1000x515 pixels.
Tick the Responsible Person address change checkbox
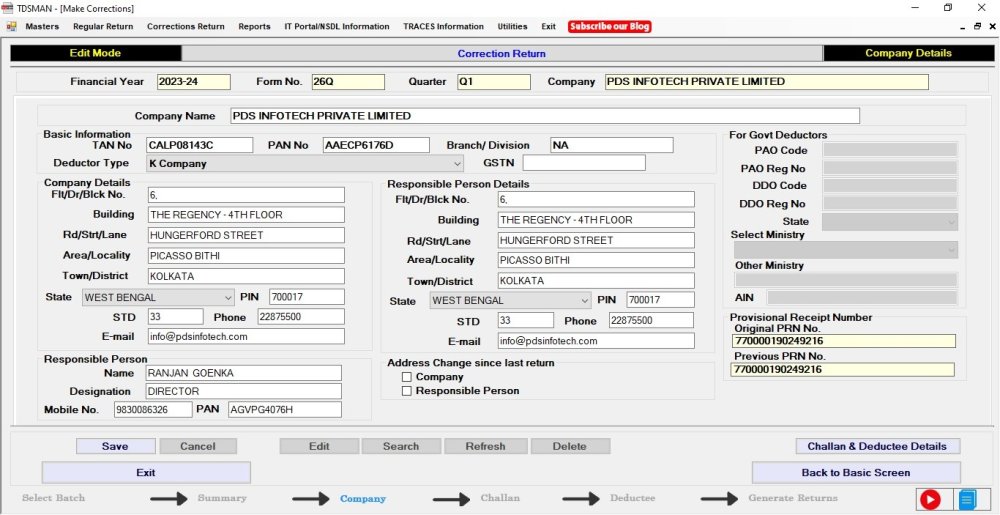pyautogui.click(x=407, y=391)
